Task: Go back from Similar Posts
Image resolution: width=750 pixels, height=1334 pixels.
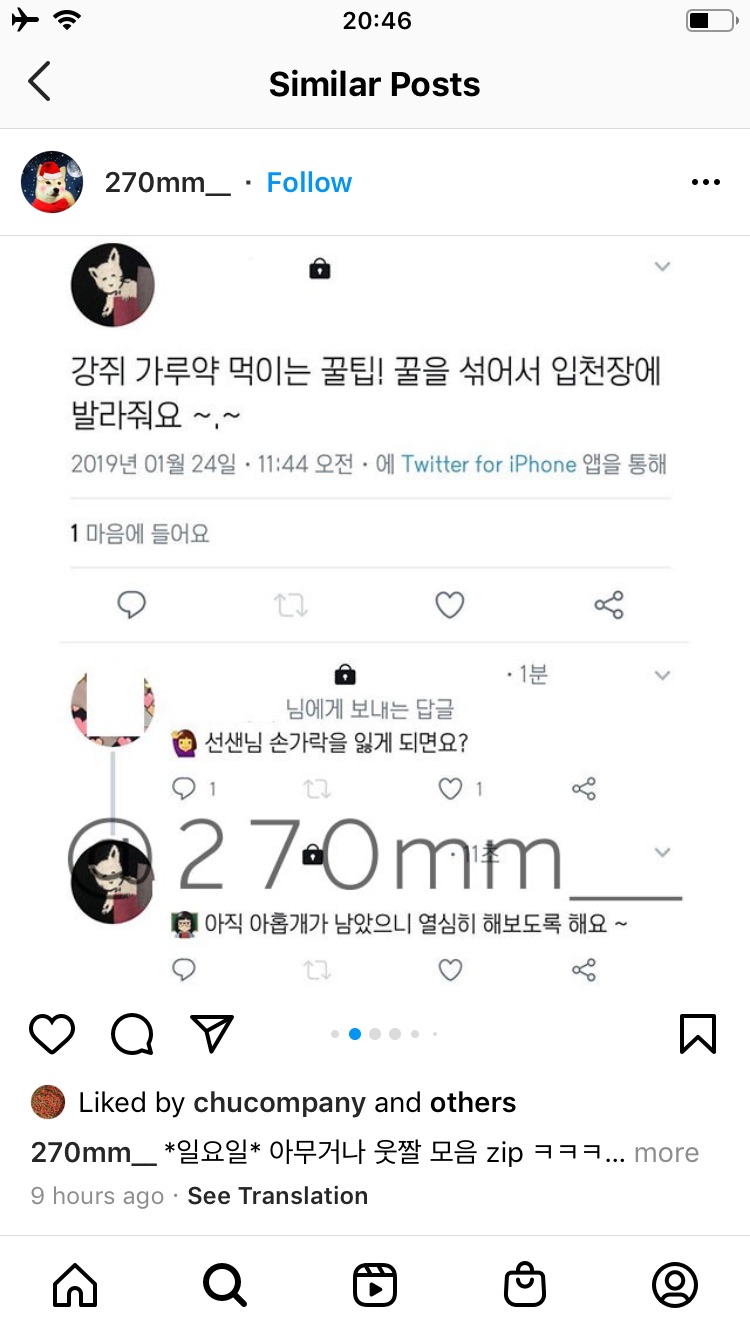Action: [40, 83]
